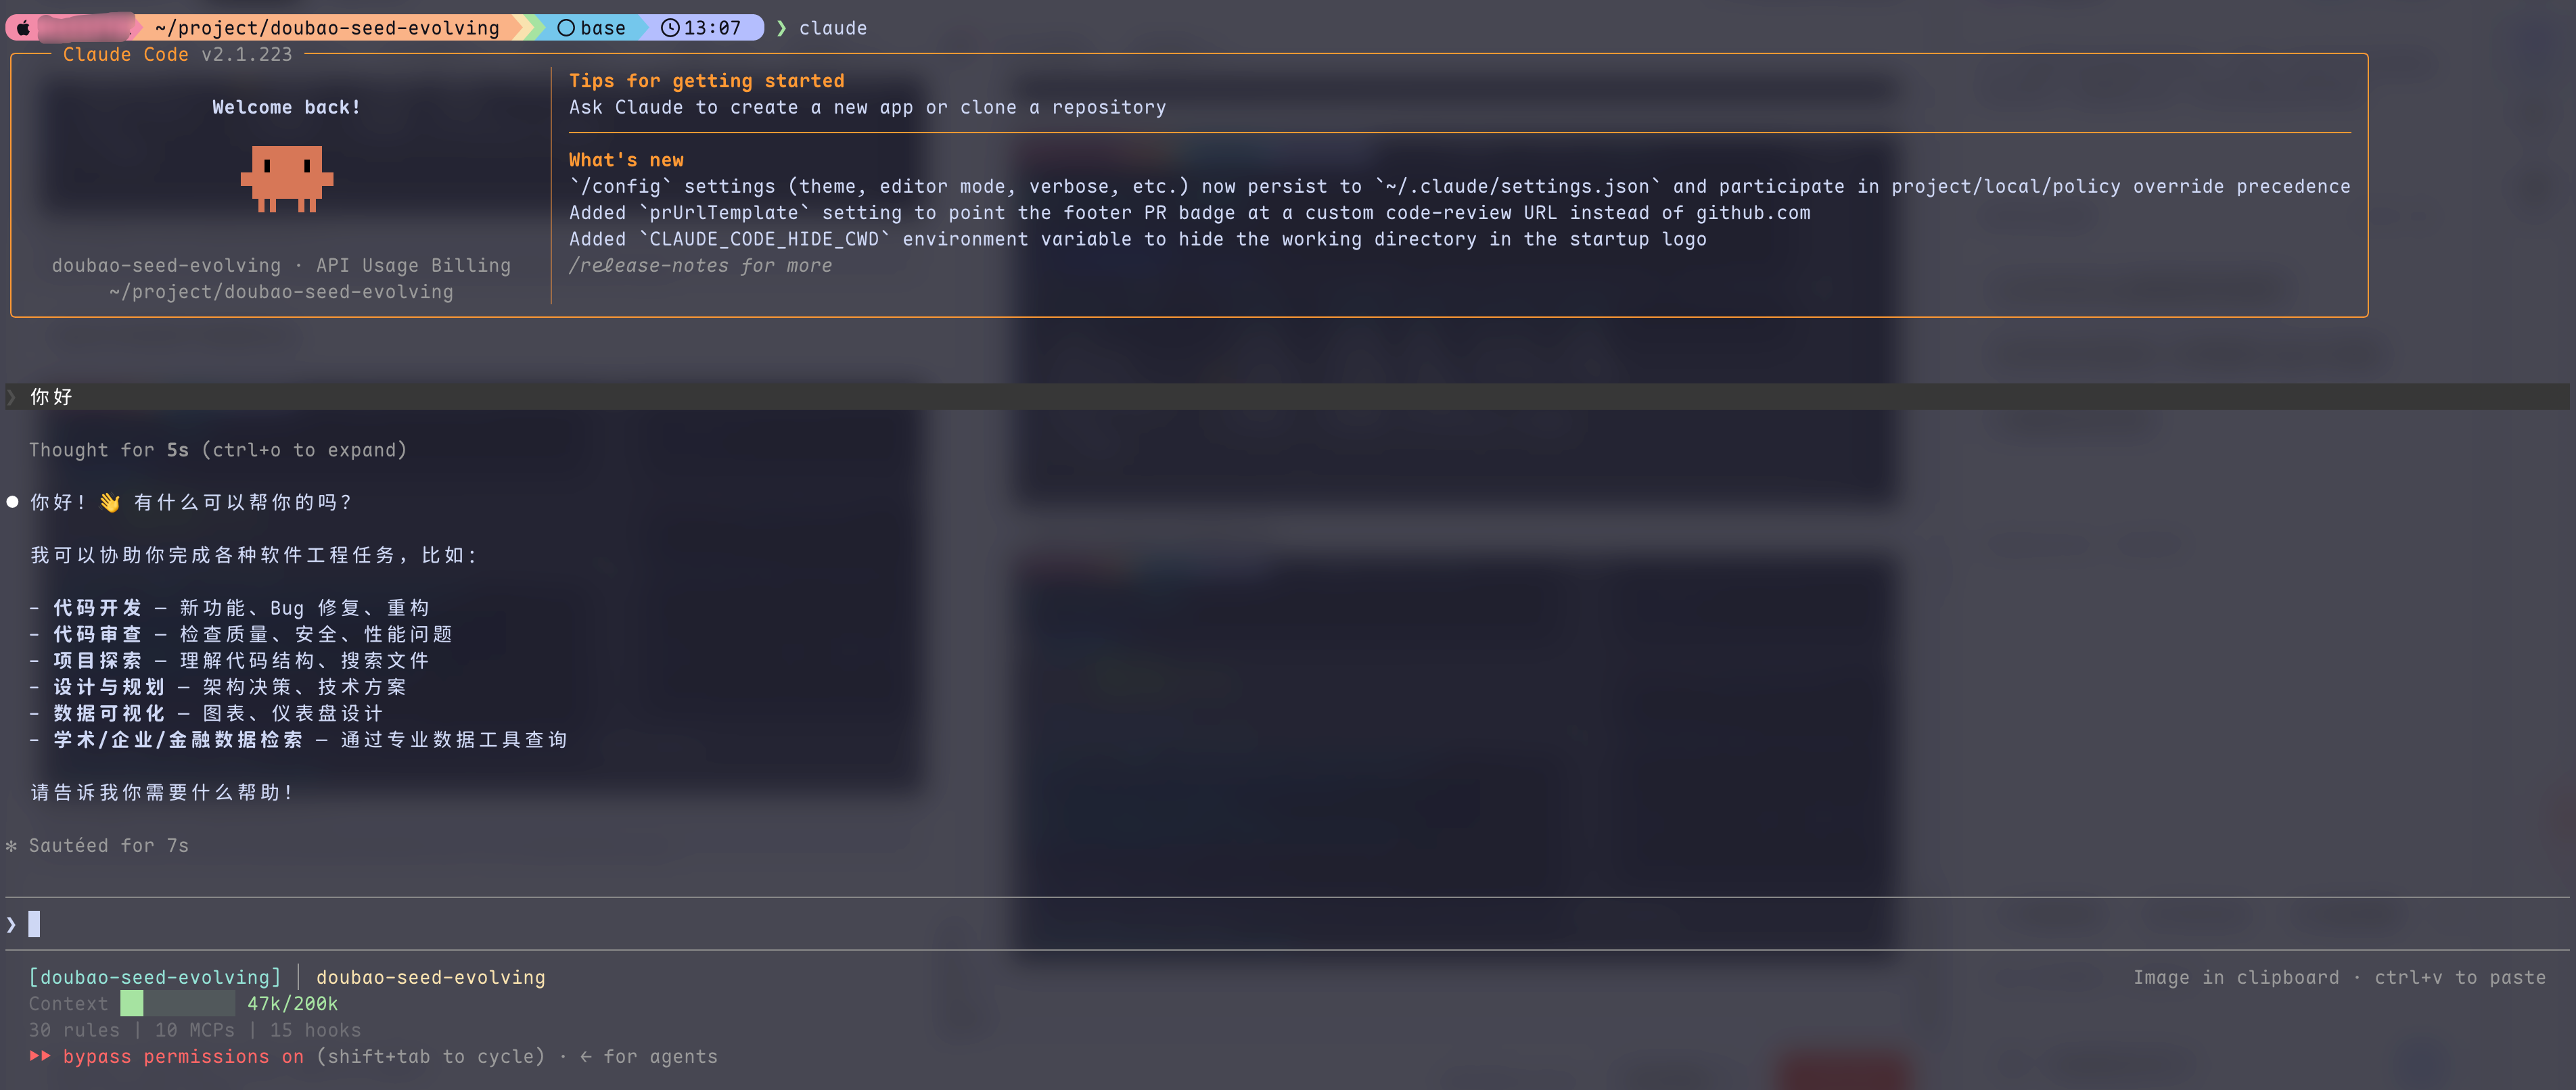Click the "10 MCPs" status entry

(195, 1030)
